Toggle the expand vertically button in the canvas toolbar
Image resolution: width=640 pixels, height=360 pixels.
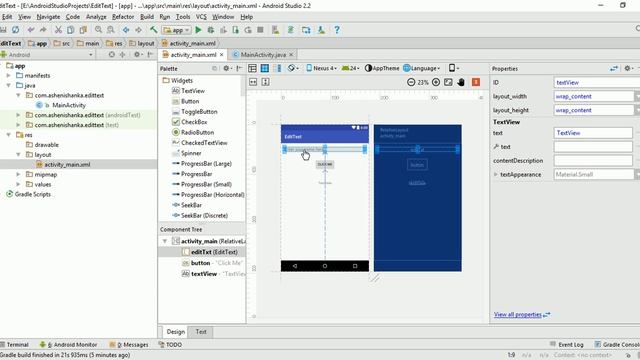265,82
